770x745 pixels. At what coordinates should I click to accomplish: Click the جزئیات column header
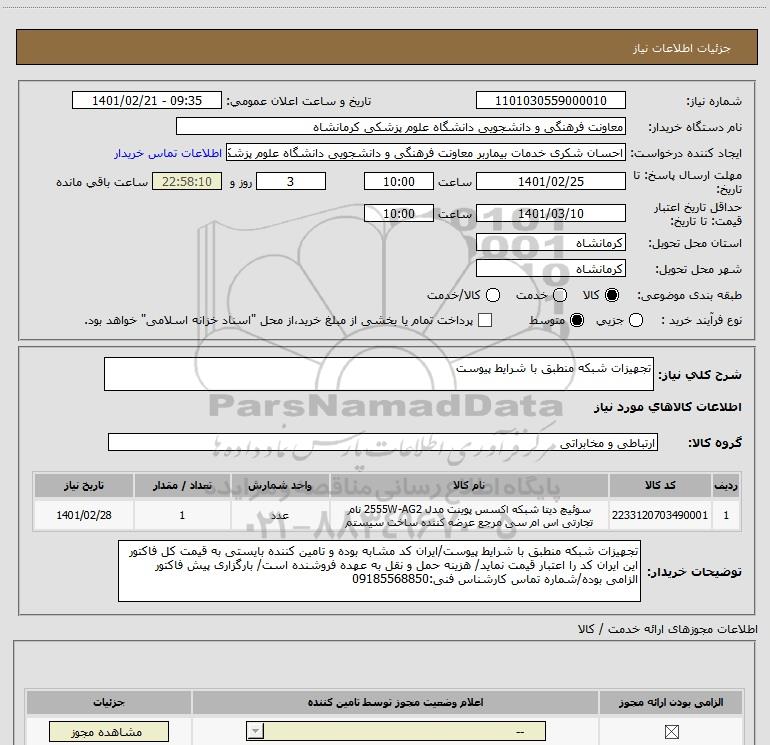pos(109,702)
